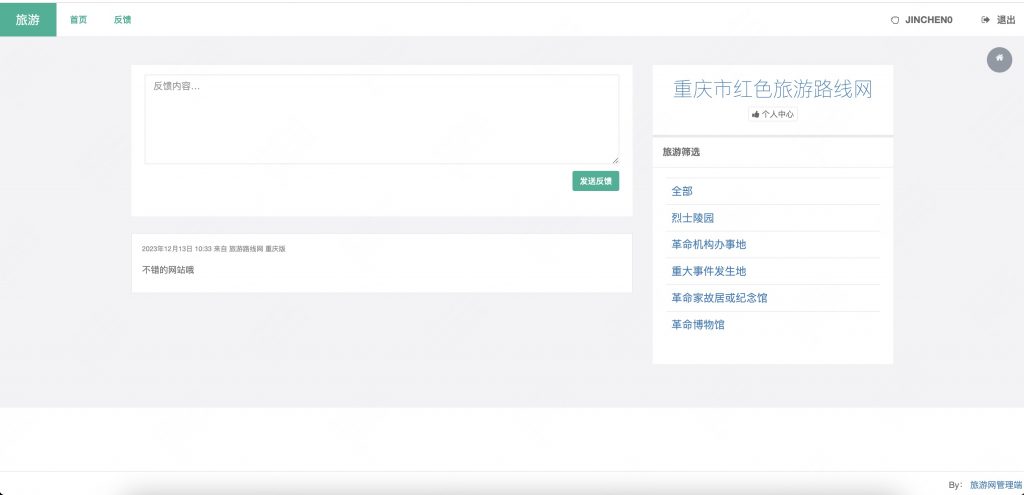1024x495 pixels.
Task: Open the 反馈 navigation item
Action: (122, 20)
